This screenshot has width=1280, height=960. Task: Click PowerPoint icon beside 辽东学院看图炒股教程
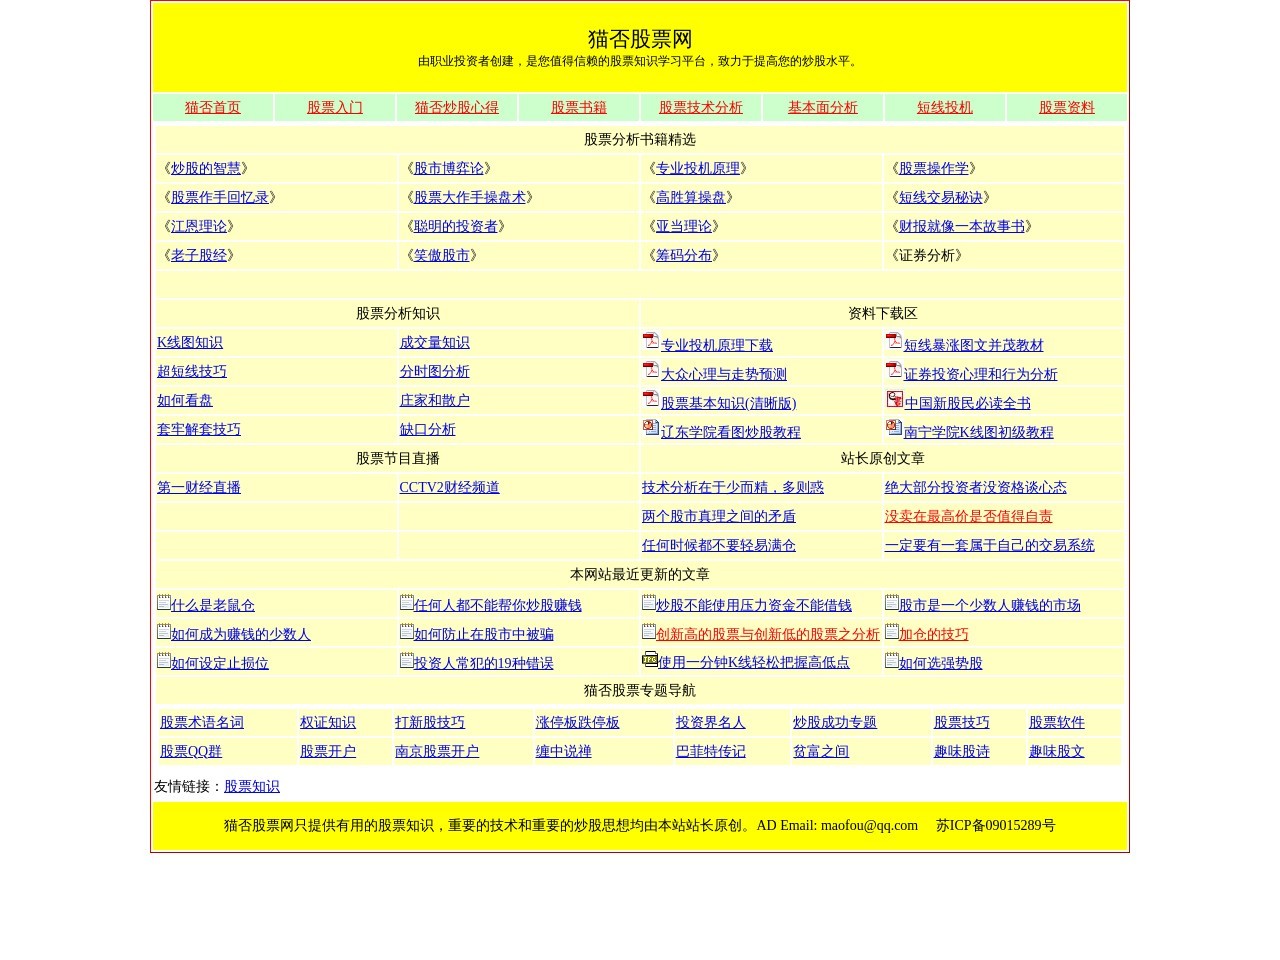click(650, 428)
